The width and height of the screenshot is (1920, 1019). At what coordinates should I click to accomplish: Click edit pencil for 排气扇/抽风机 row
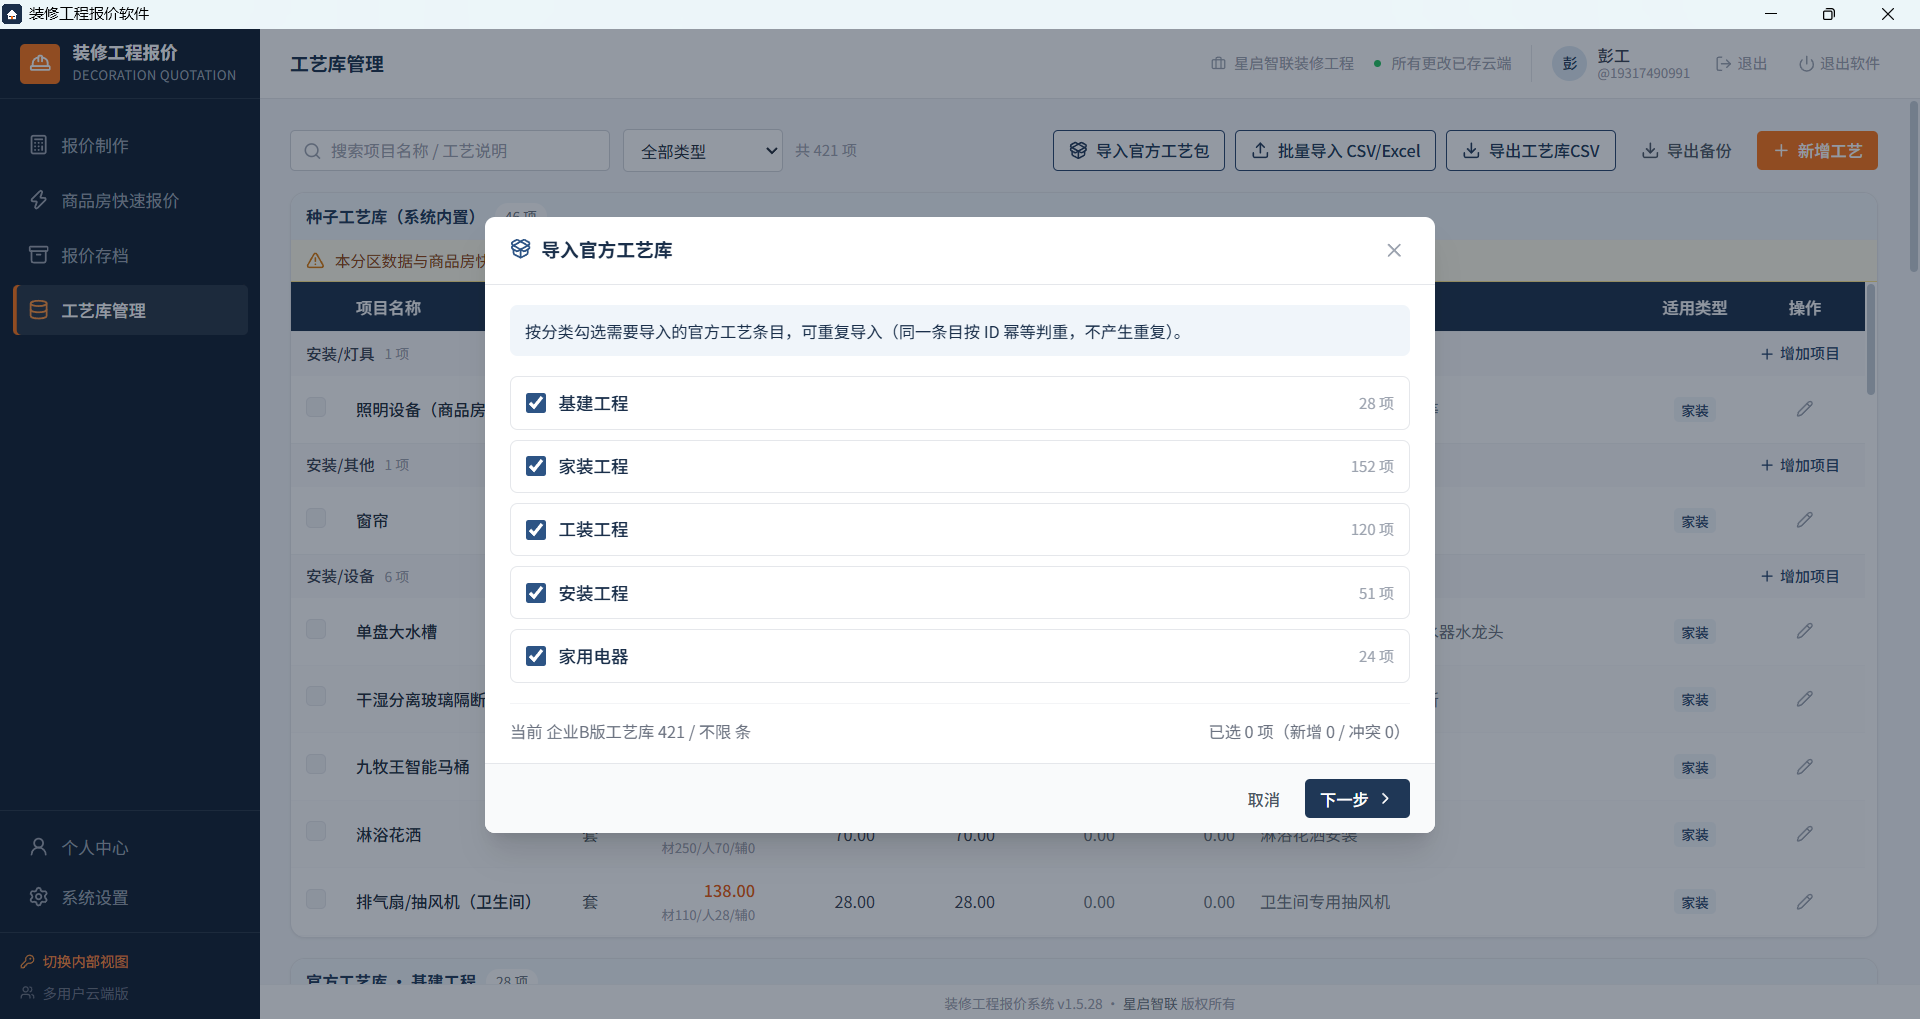click(1804, 902)
